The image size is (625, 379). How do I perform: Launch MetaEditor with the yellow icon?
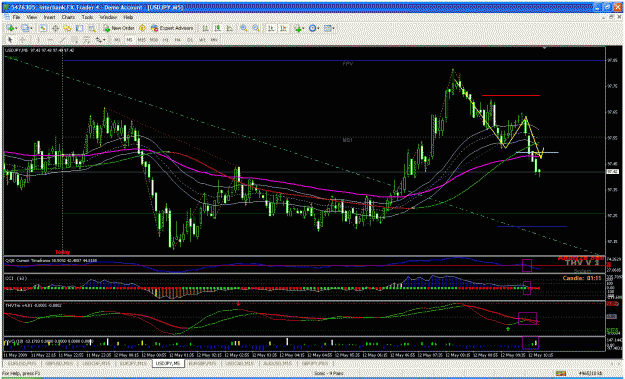point(142,28)
